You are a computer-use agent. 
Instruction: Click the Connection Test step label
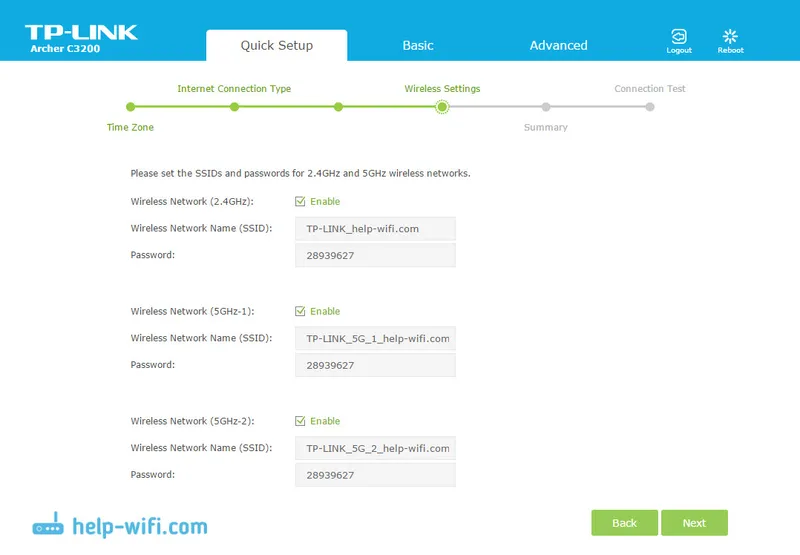pos(649,89)
